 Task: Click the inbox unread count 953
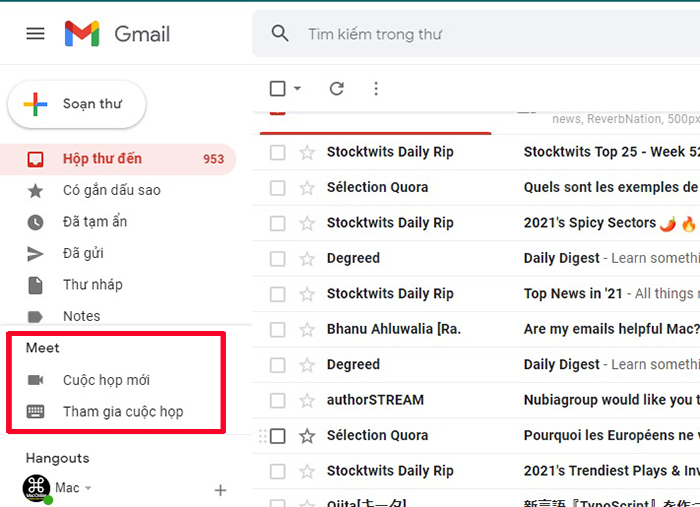coord(213,159)
